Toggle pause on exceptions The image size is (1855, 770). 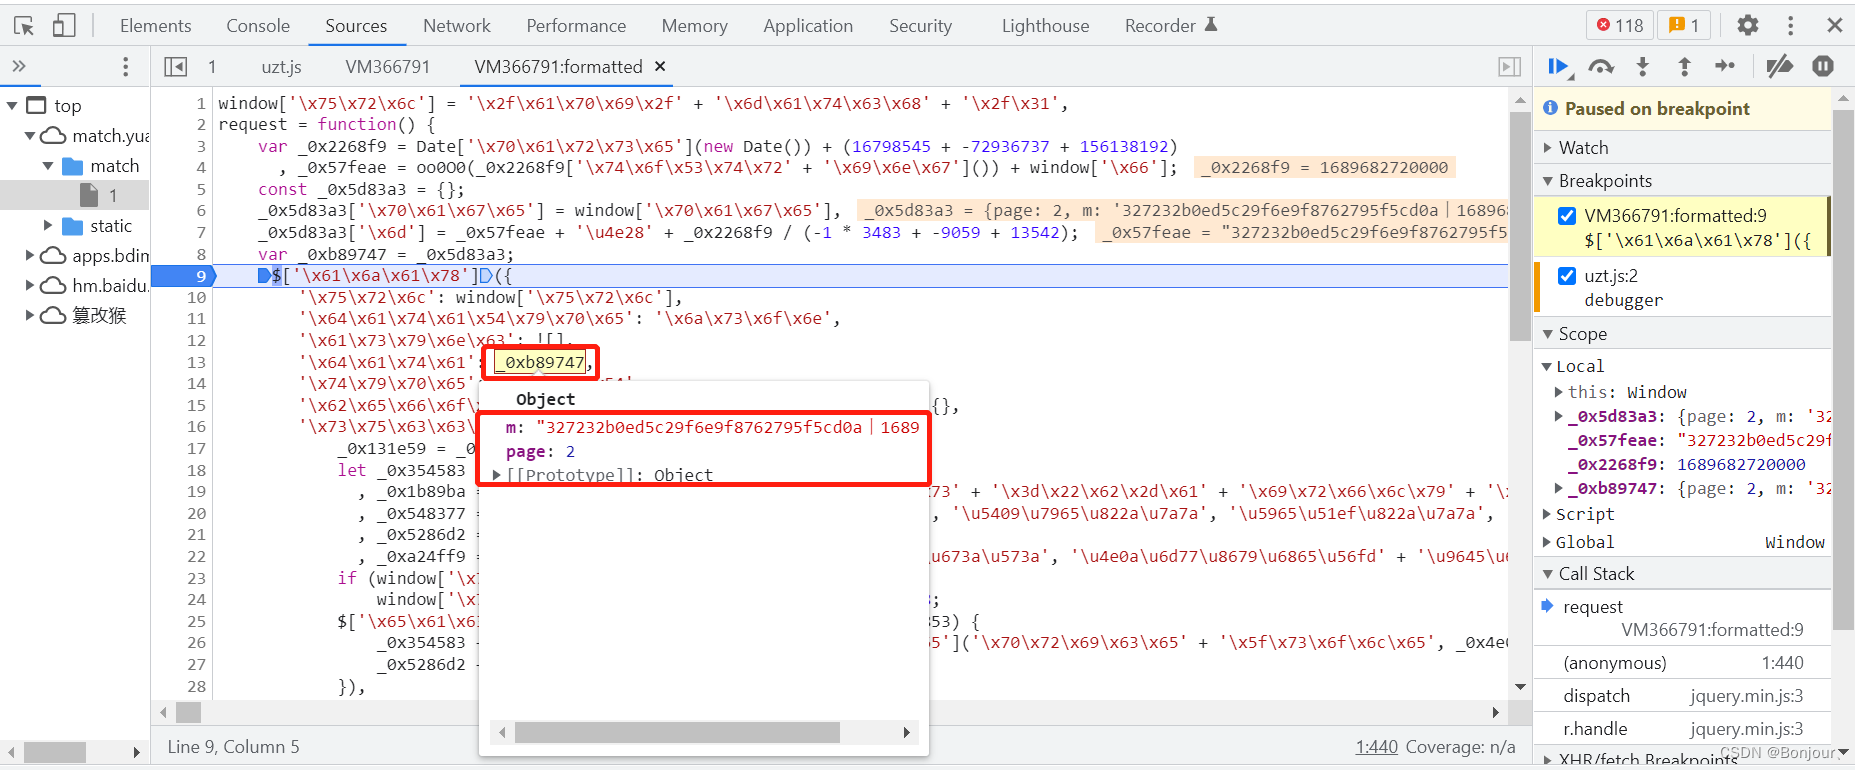click(x=1823, y=67)
